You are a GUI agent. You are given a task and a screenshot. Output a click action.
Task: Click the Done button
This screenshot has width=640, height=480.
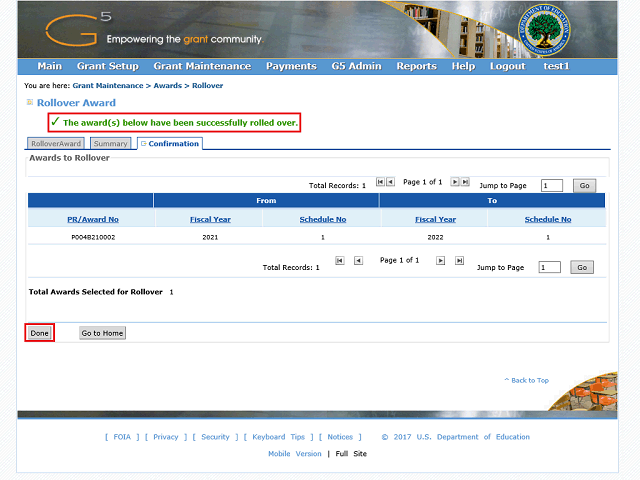(40, 333)
